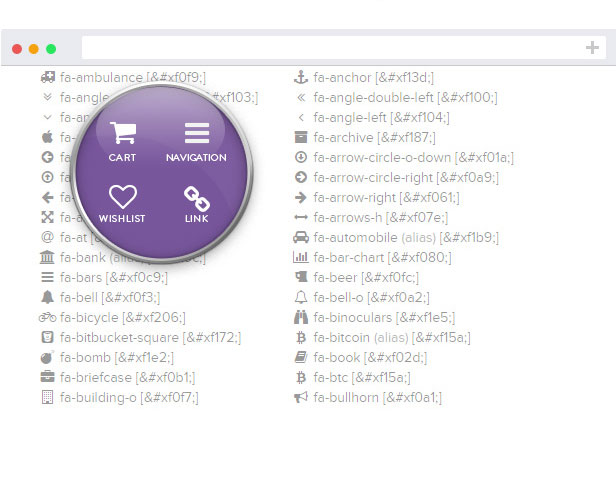This screenshot has height=481, width=616.
Task: Click the fa-automobile car icon
Action: click(x=300, y=237)
